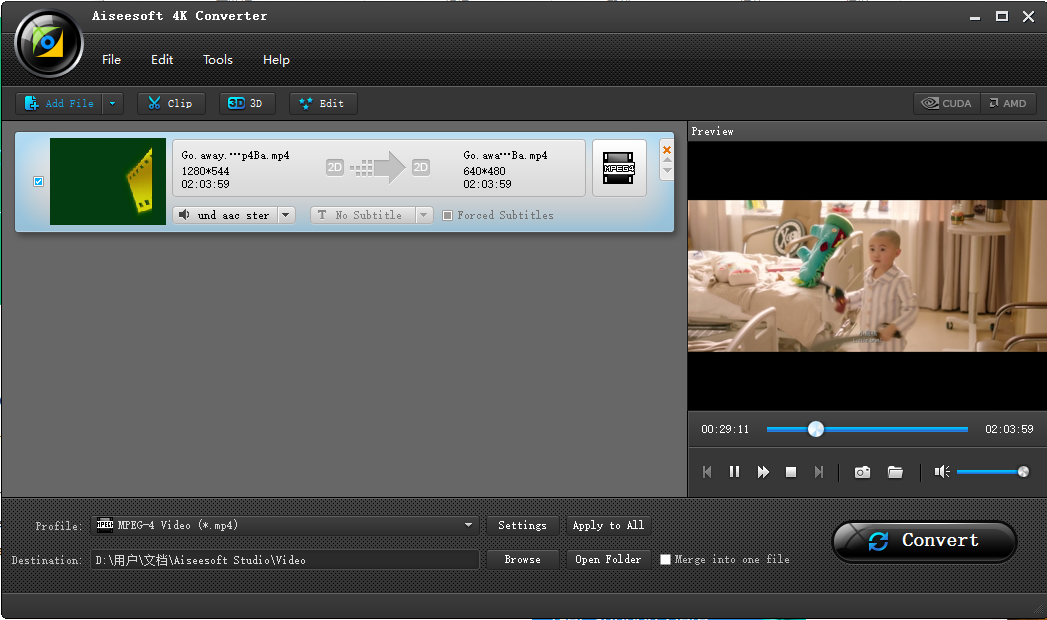Select the 3D conversion tool

pyautogui.click(x=247, y=103)
